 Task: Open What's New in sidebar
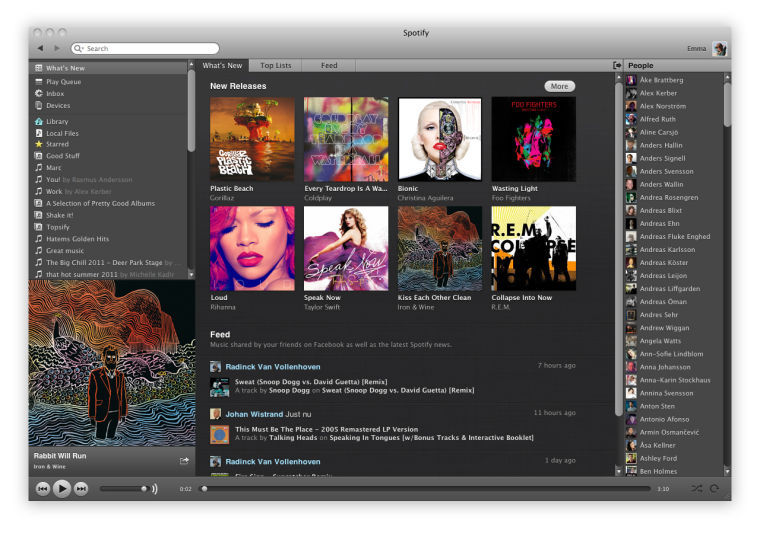[x=109, y=68]
